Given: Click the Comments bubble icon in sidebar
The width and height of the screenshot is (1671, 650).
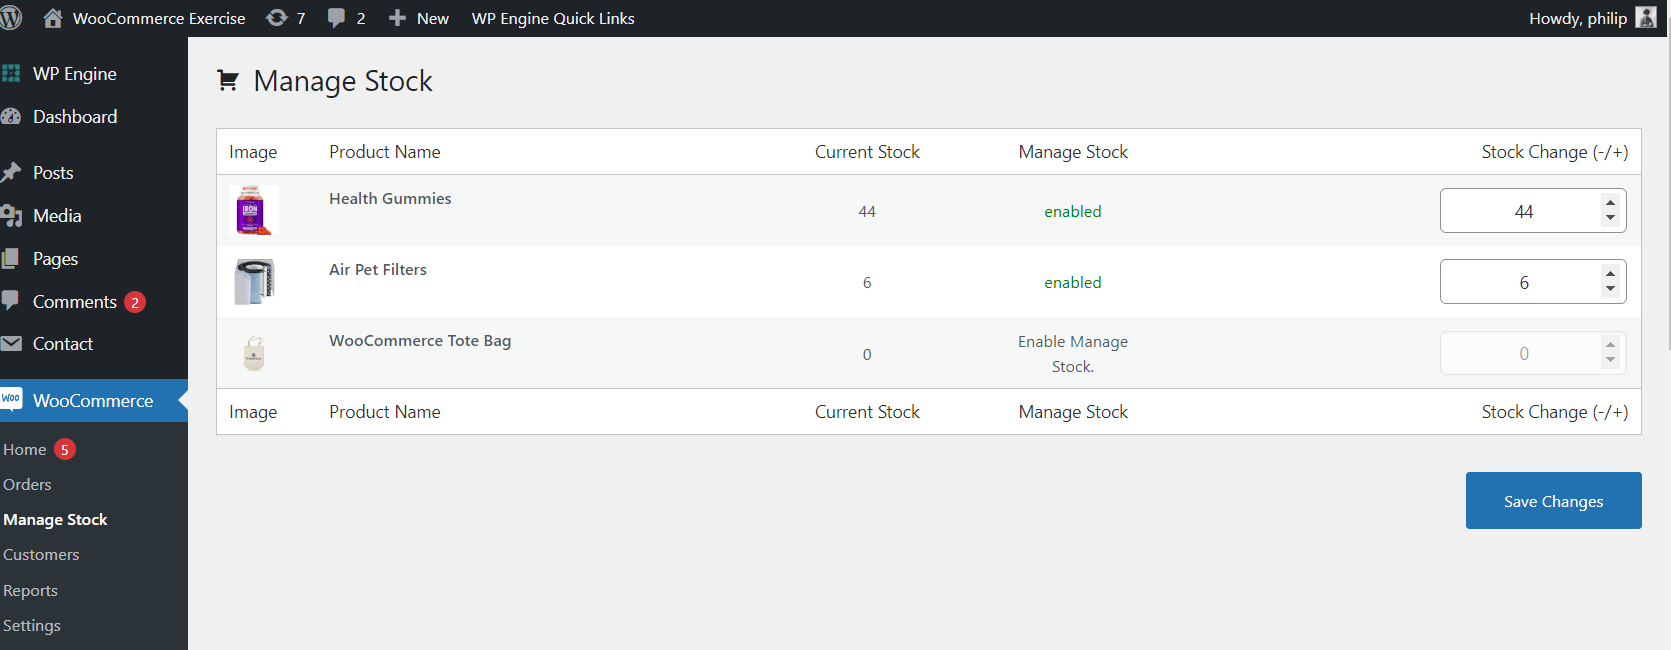Looking at the screenshot, I should 11,300.
